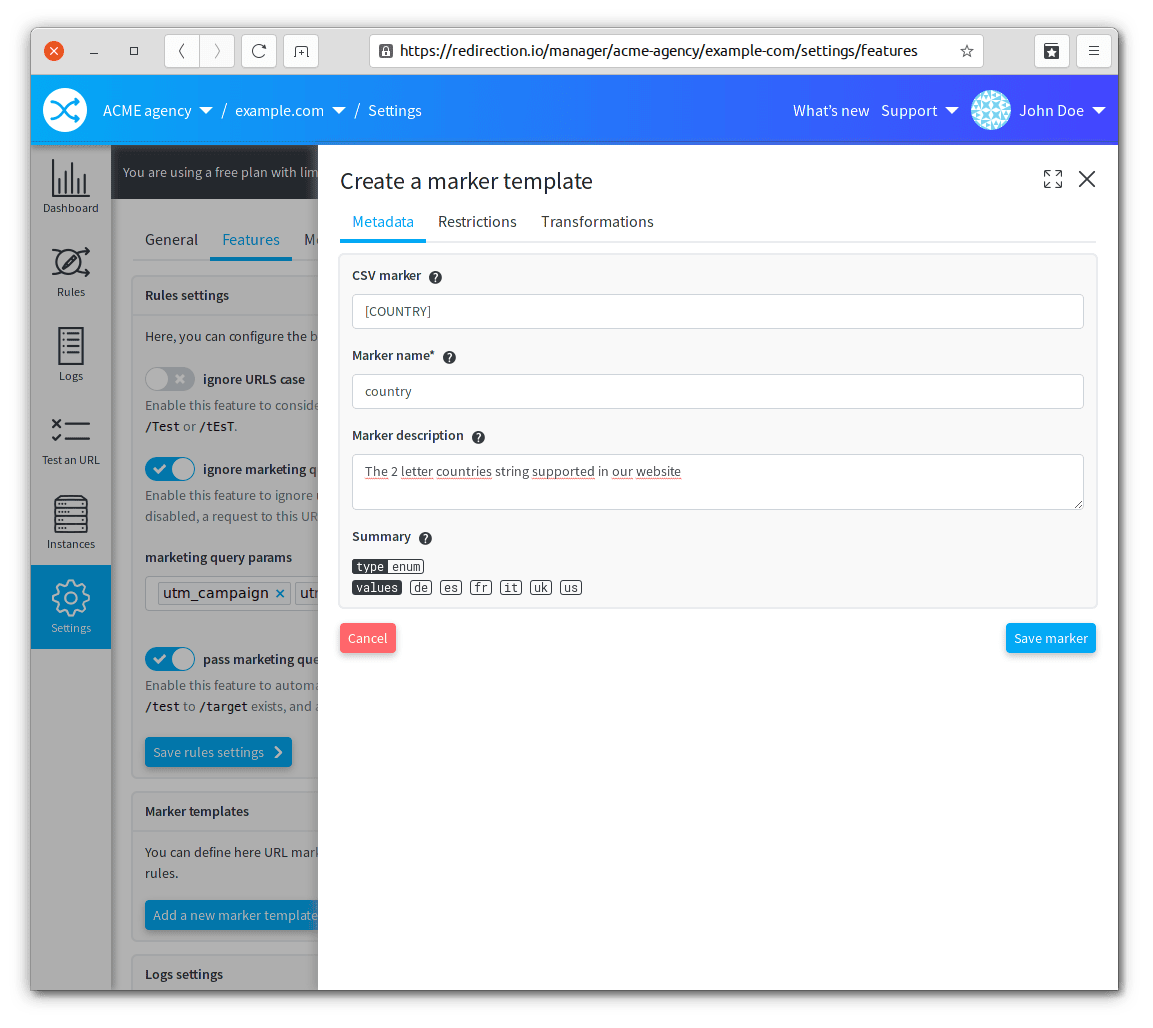The height and width of the screenshot is (1028, 1153).
Task: Click the 'us' value tag
Action: (x=571, y=588)
